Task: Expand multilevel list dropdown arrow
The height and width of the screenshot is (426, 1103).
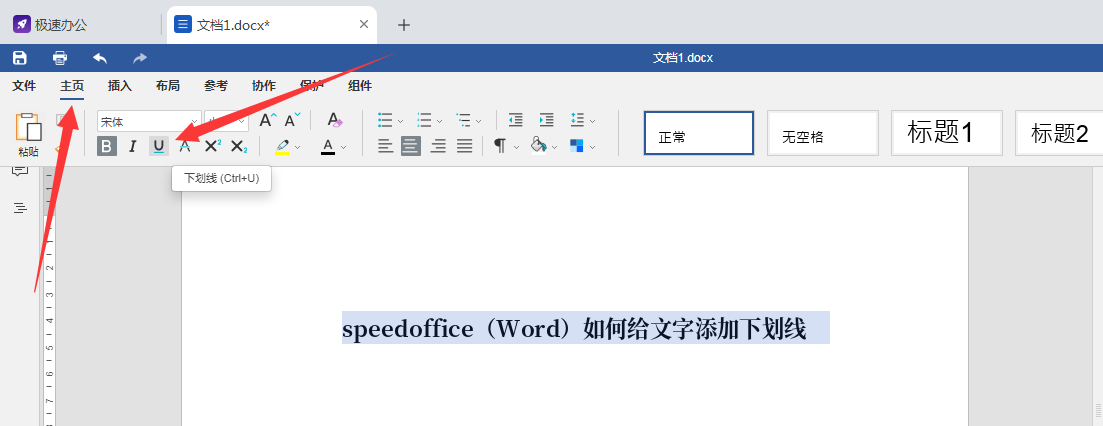Action: coord(478,121)
